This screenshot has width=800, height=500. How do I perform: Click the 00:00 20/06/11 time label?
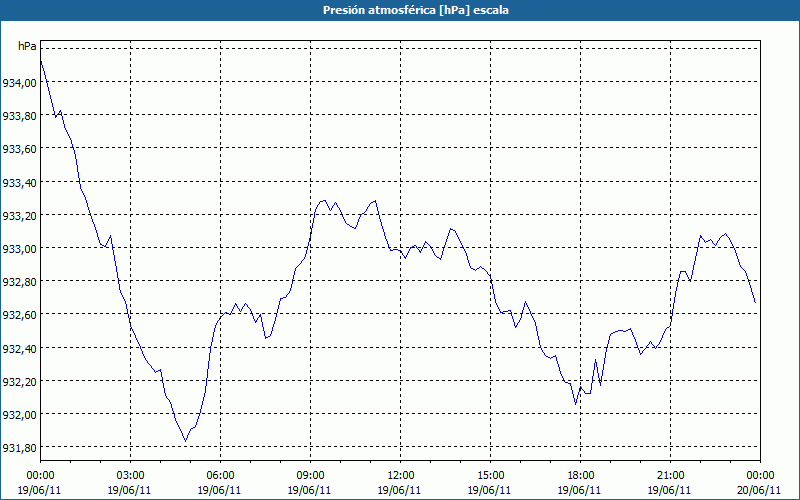[x=760, y=483]
